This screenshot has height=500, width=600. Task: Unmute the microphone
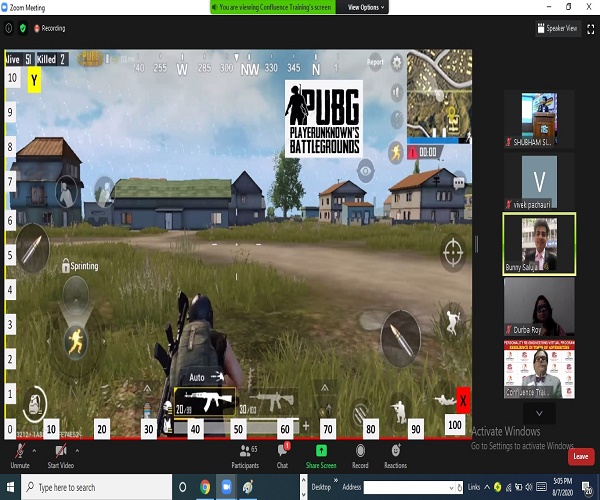20,455
